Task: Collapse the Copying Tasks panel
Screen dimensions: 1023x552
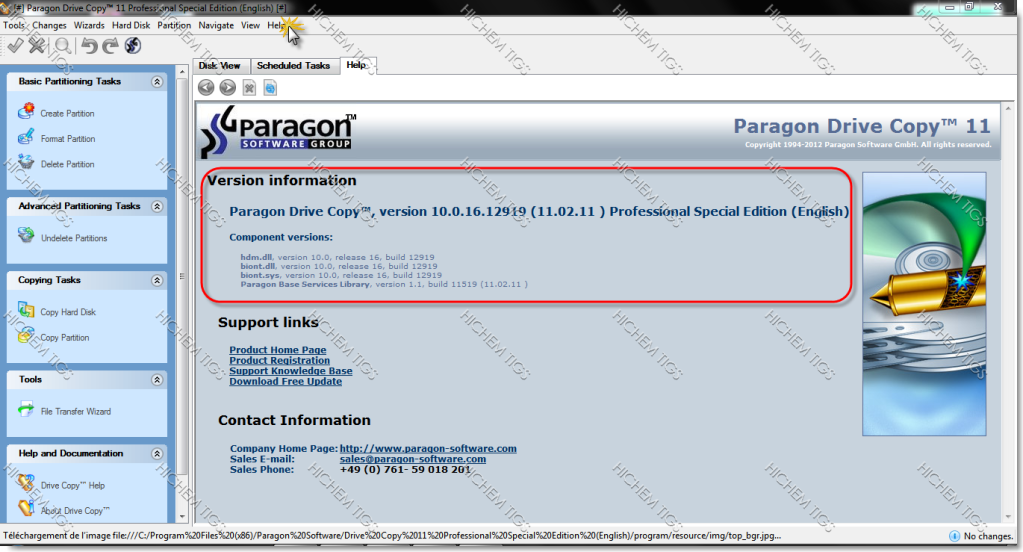Action: [x=157, y=280]
